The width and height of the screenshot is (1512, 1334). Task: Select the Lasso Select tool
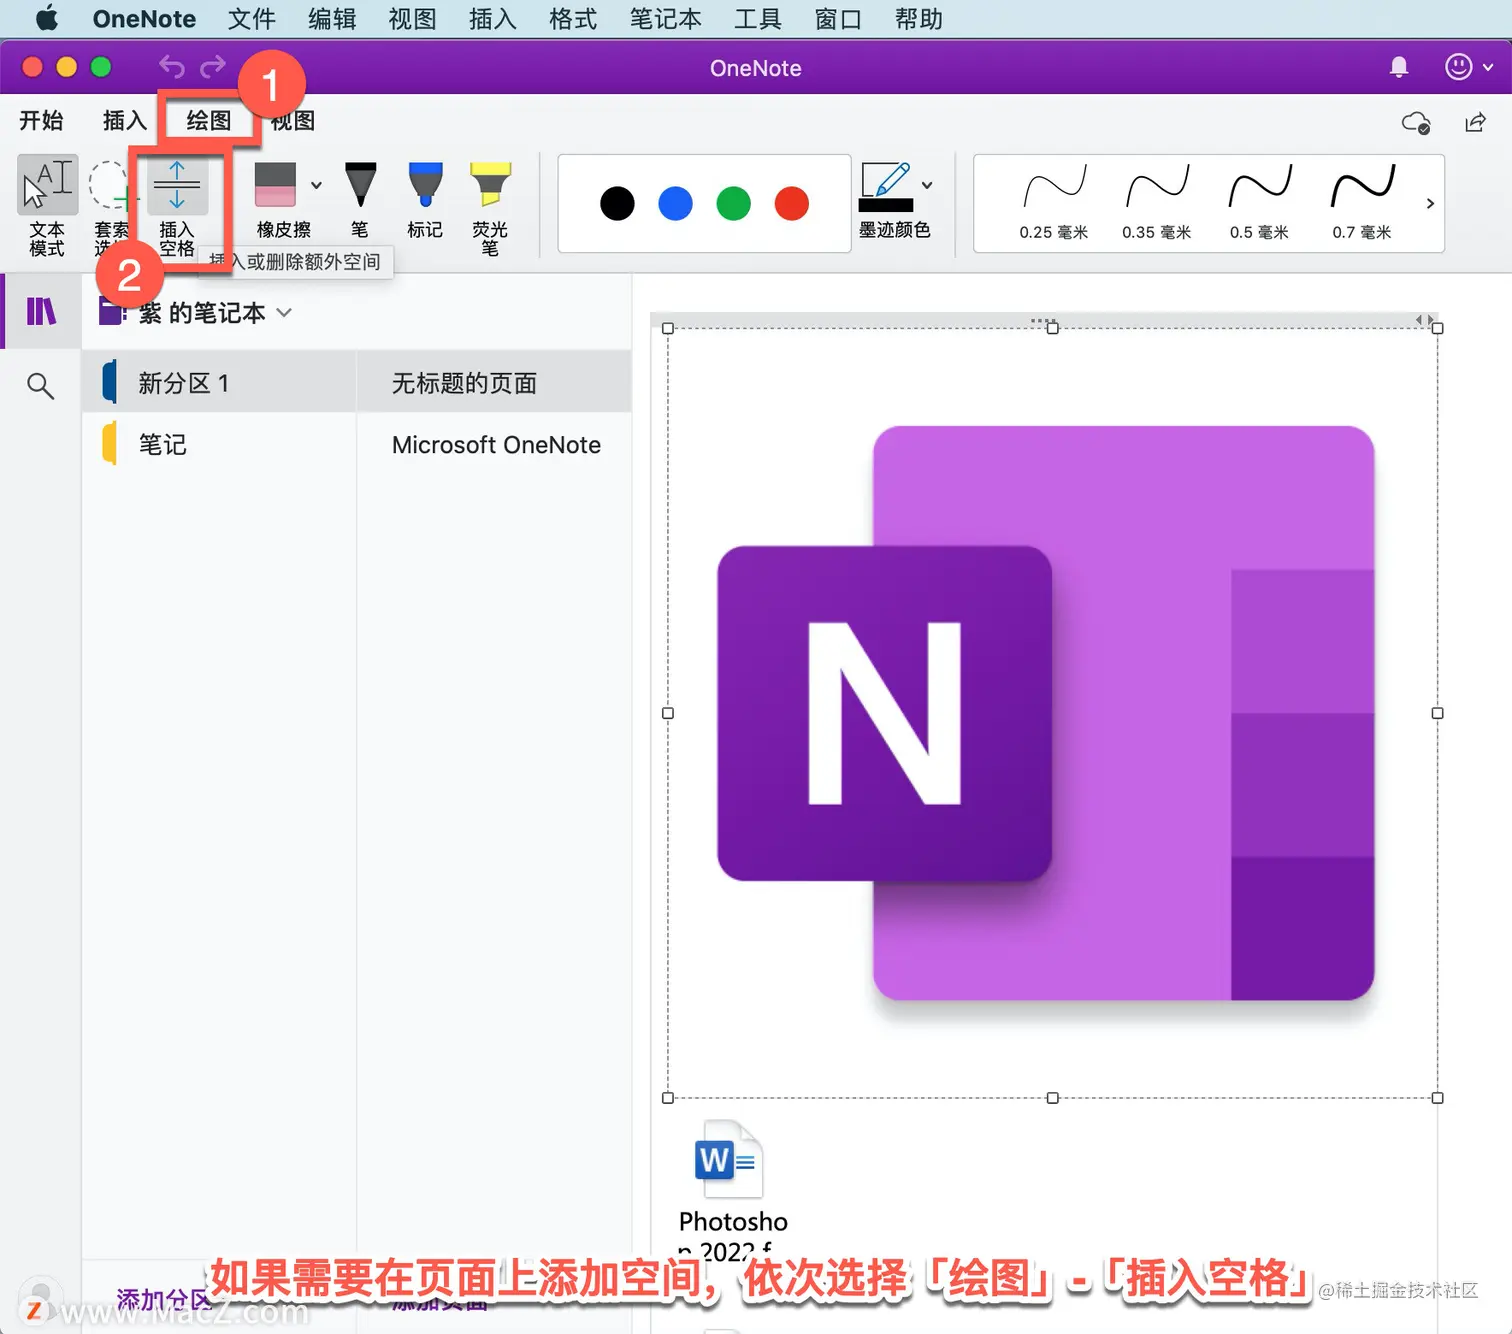point(110,206)
